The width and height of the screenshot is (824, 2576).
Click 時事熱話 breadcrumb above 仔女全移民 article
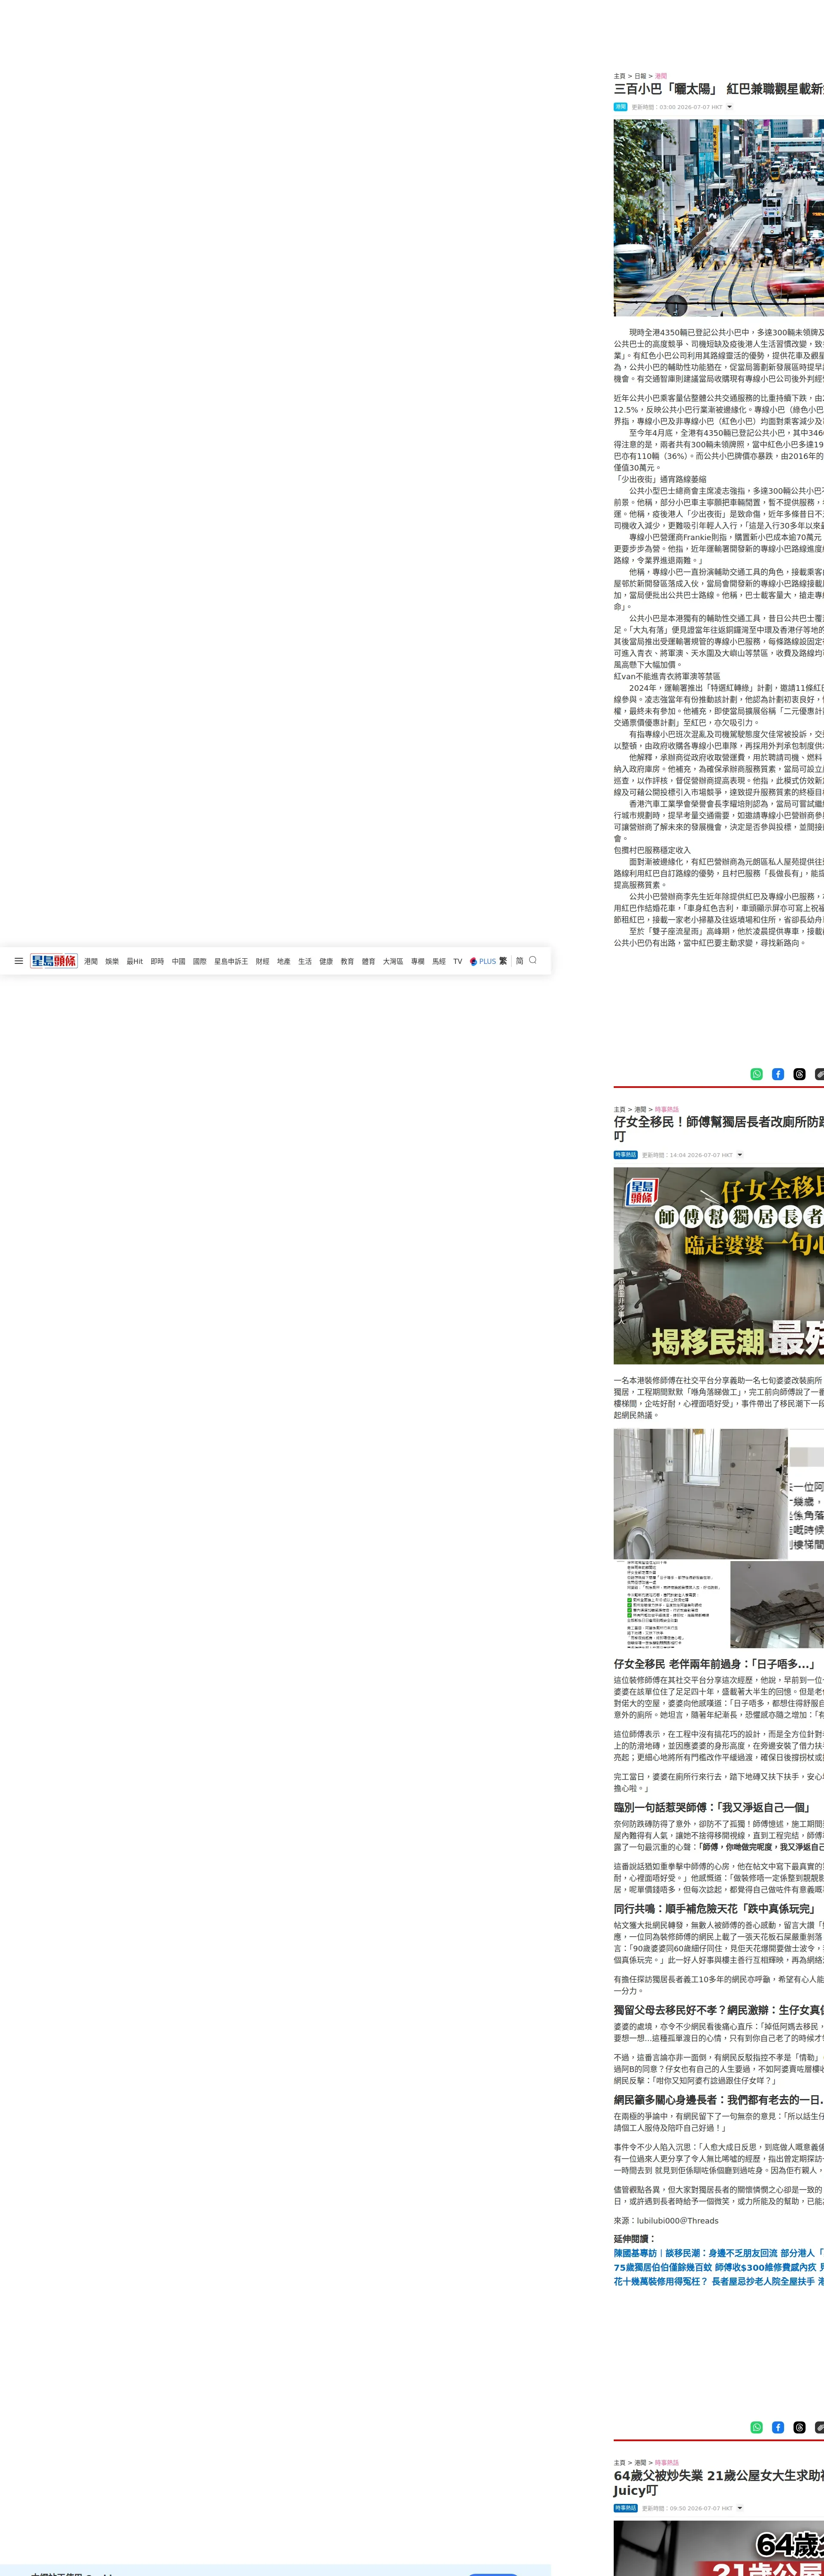coord(667,1109)
